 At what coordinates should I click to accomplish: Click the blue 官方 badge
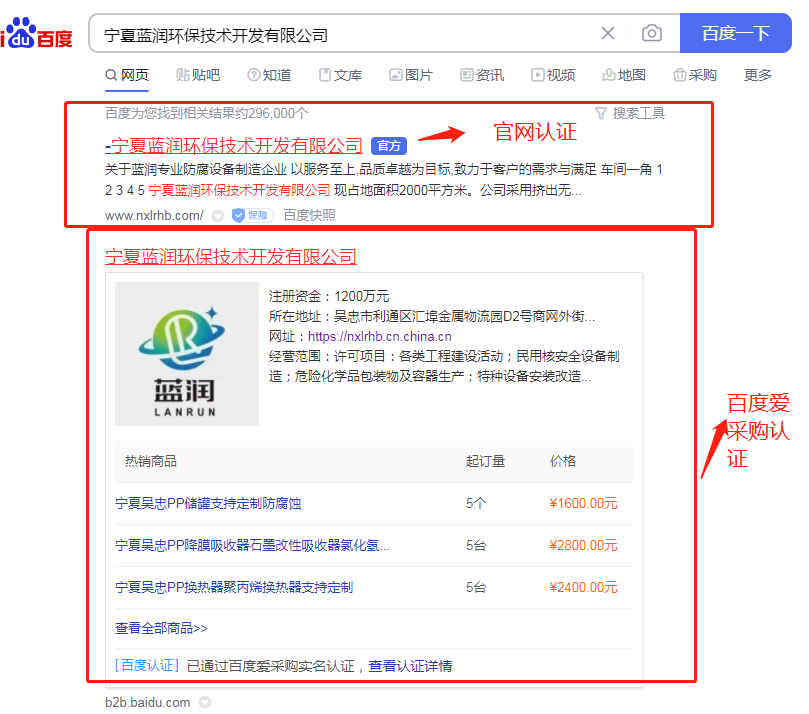[389, 146]
